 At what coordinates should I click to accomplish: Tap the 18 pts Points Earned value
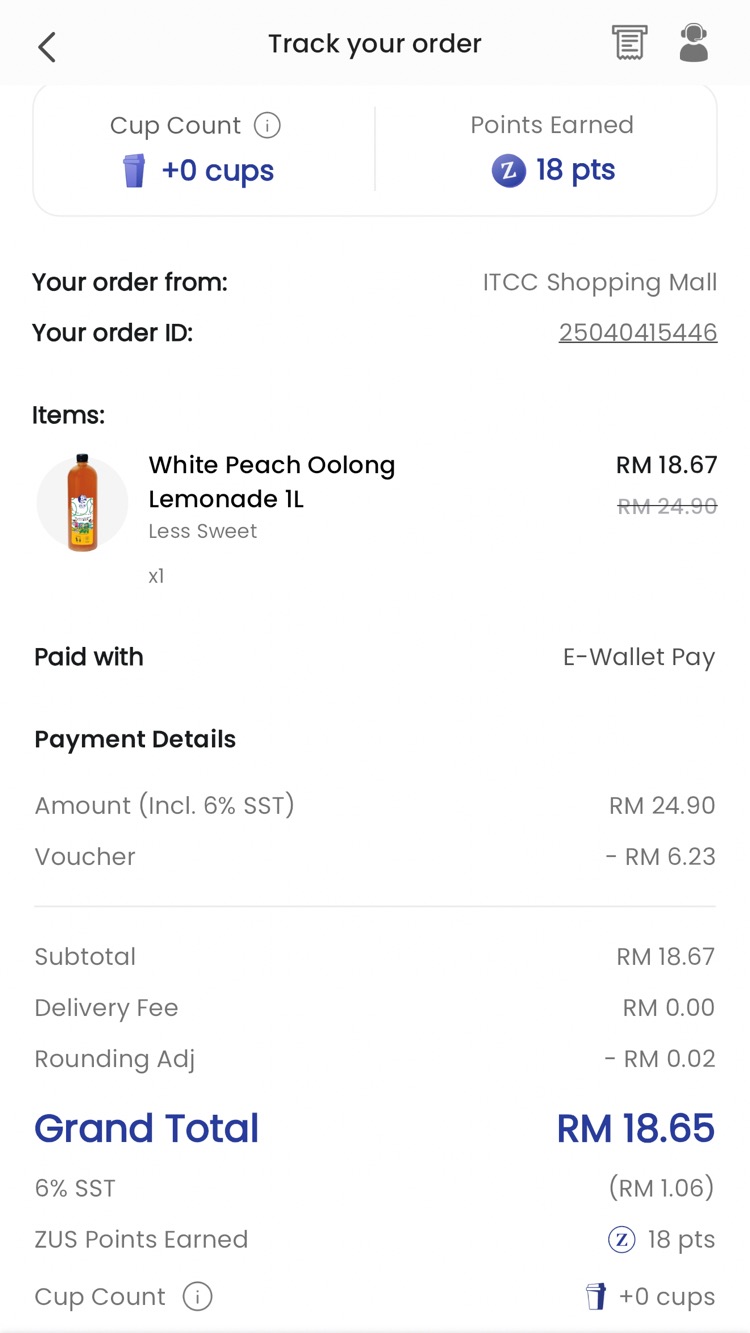coord(575,170)
